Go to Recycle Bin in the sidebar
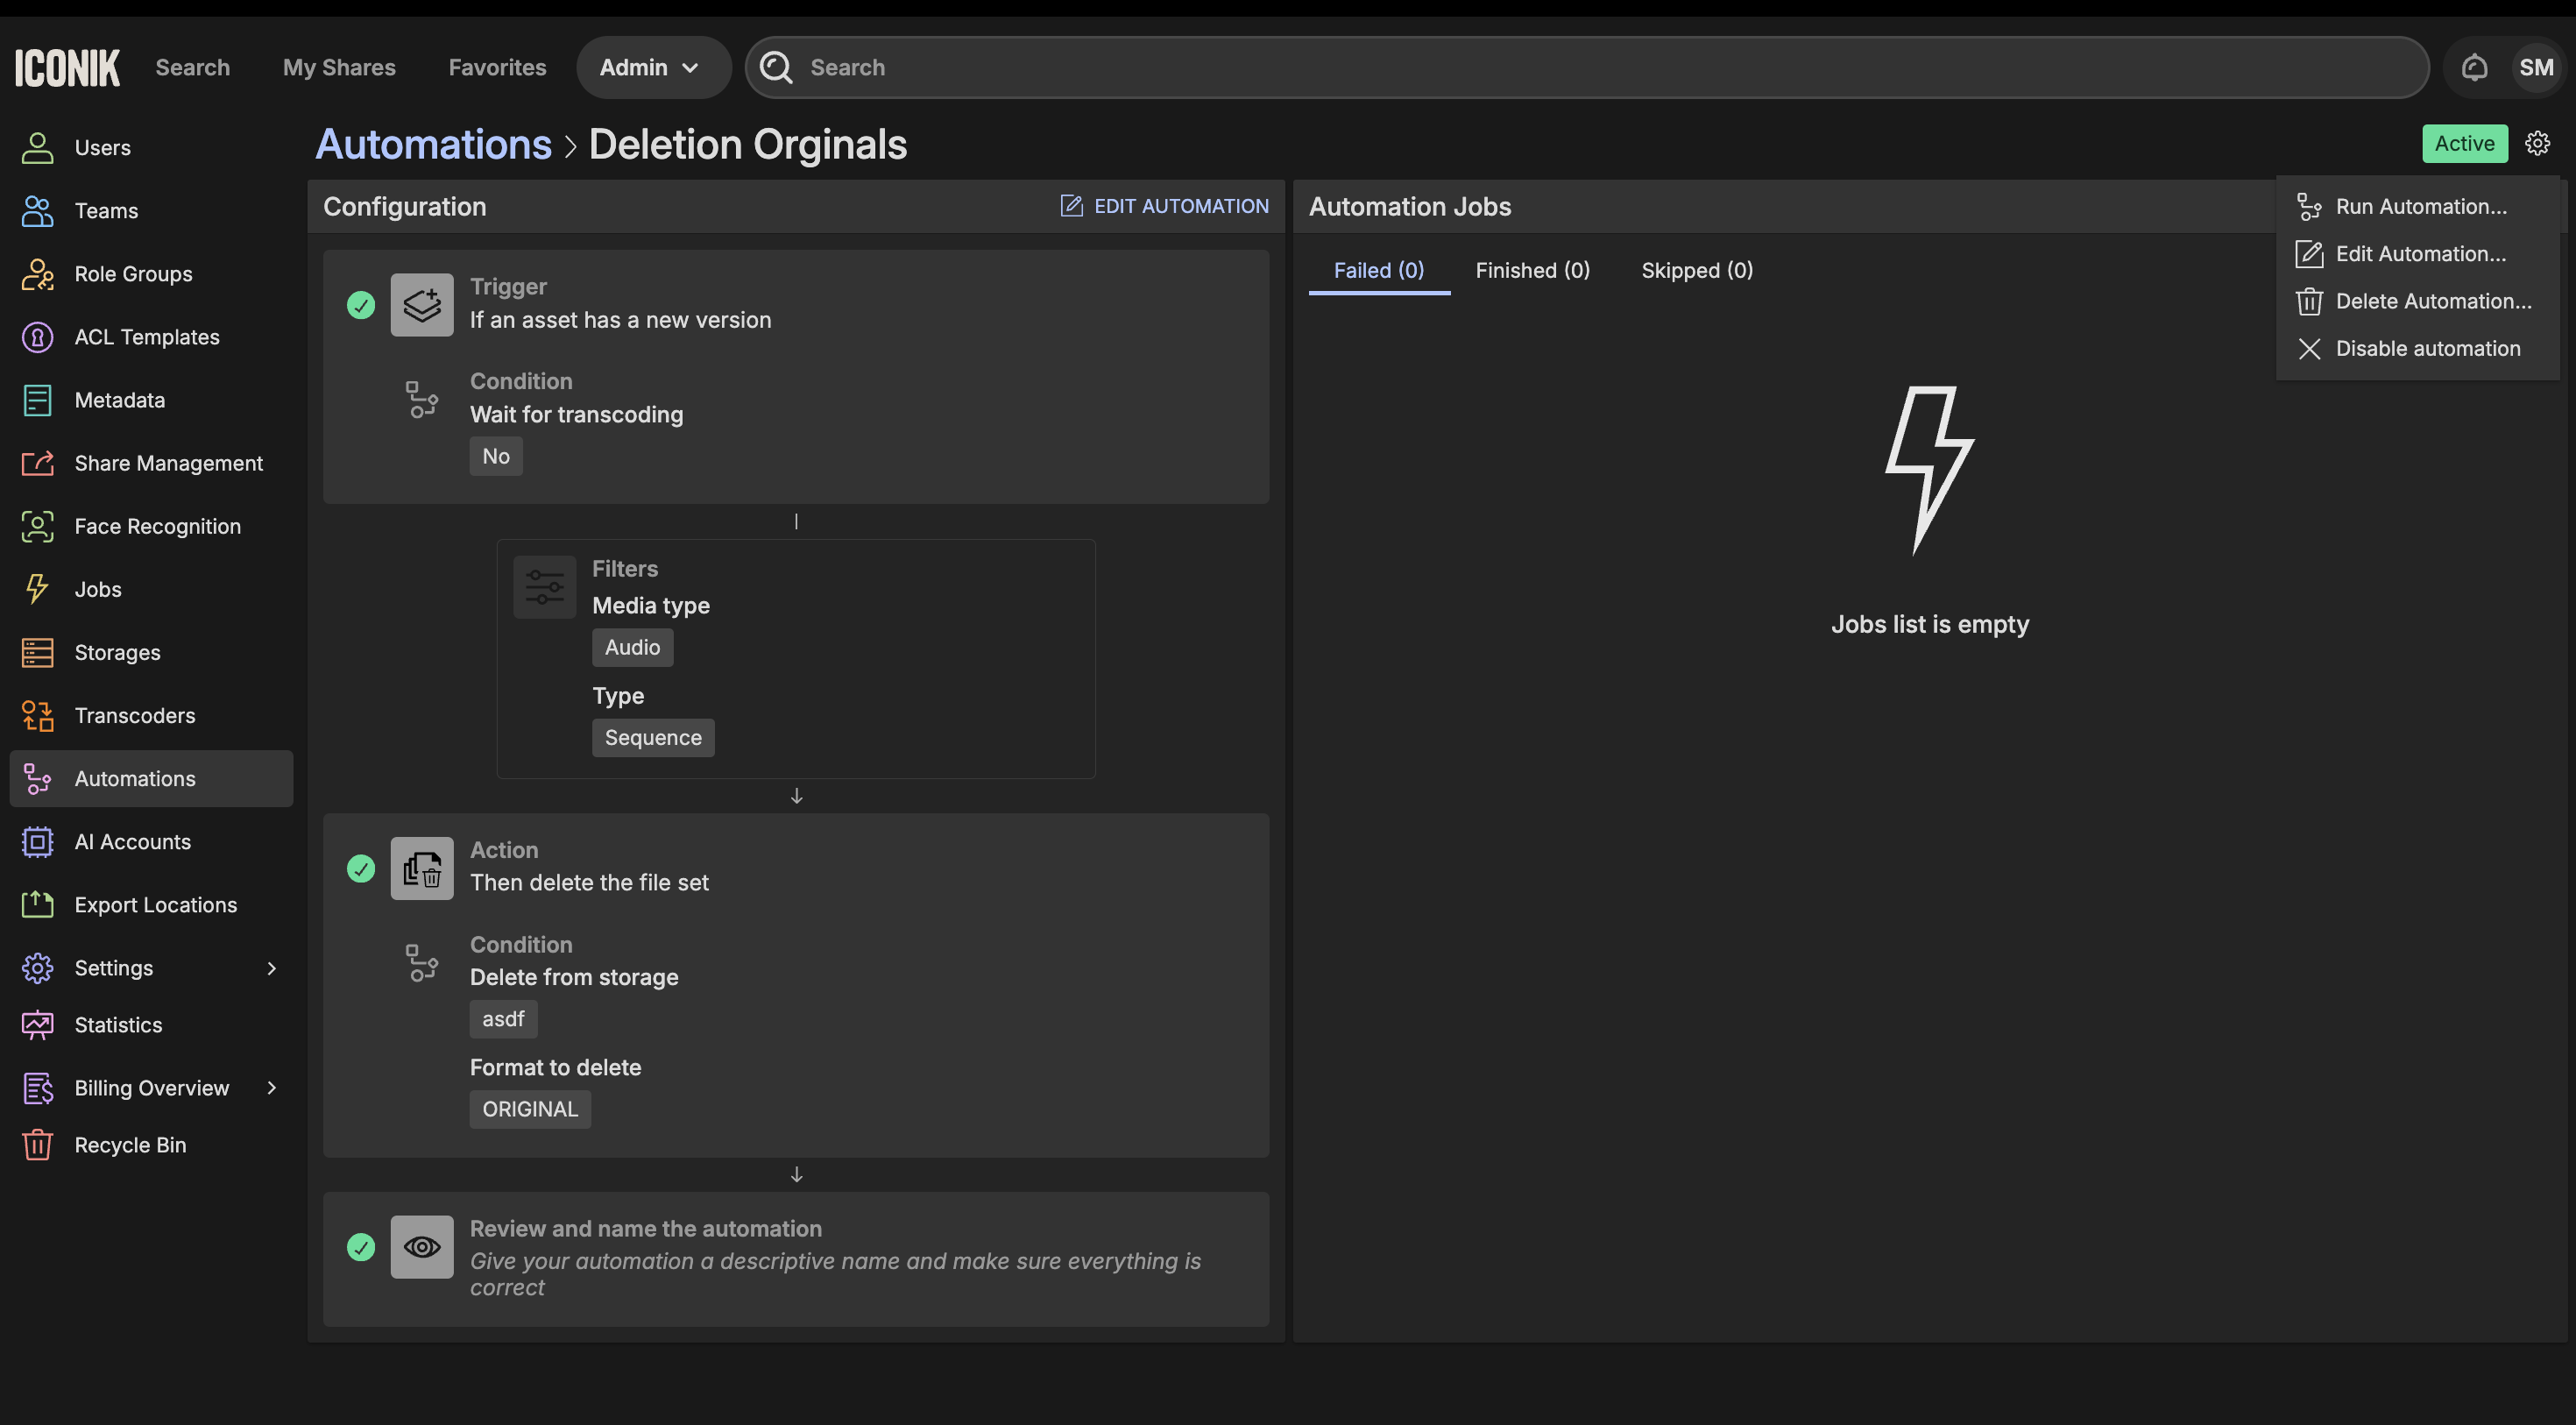This screenshot has width=2576, height=1425. coord(130,1145)
